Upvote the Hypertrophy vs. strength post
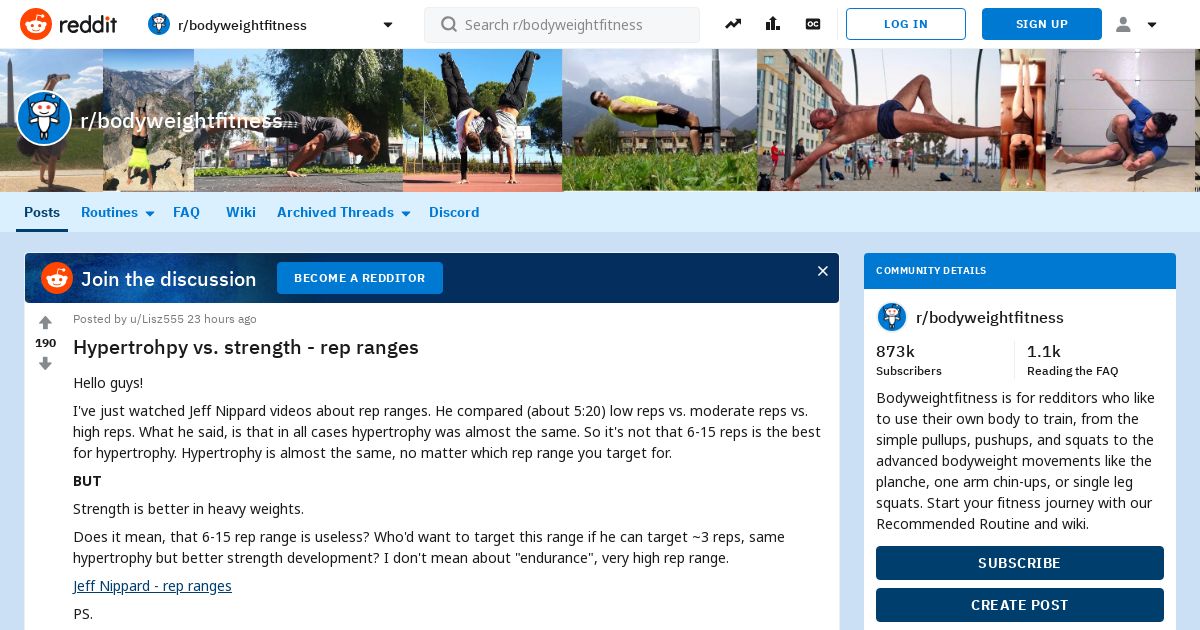 click(45, 323)
